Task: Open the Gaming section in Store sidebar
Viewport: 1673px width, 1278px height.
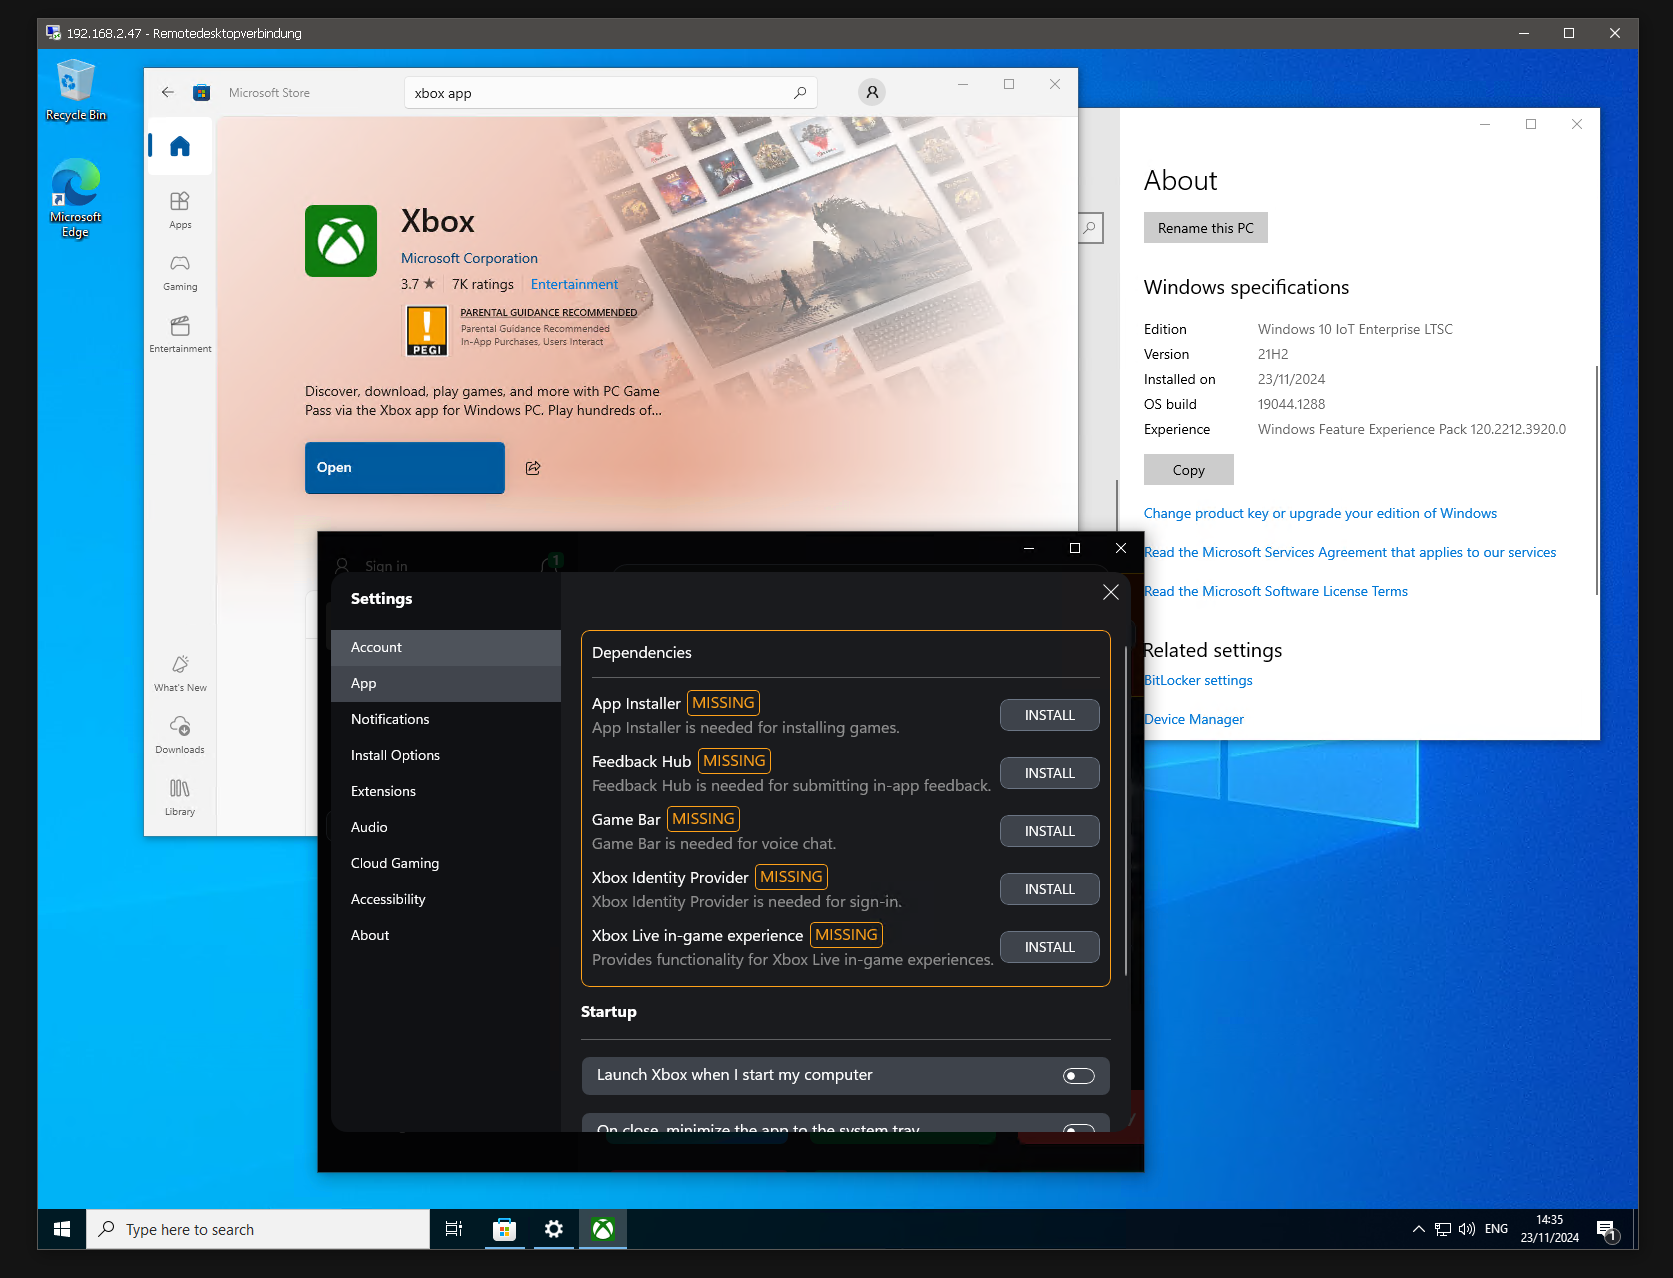Action: 180,272
